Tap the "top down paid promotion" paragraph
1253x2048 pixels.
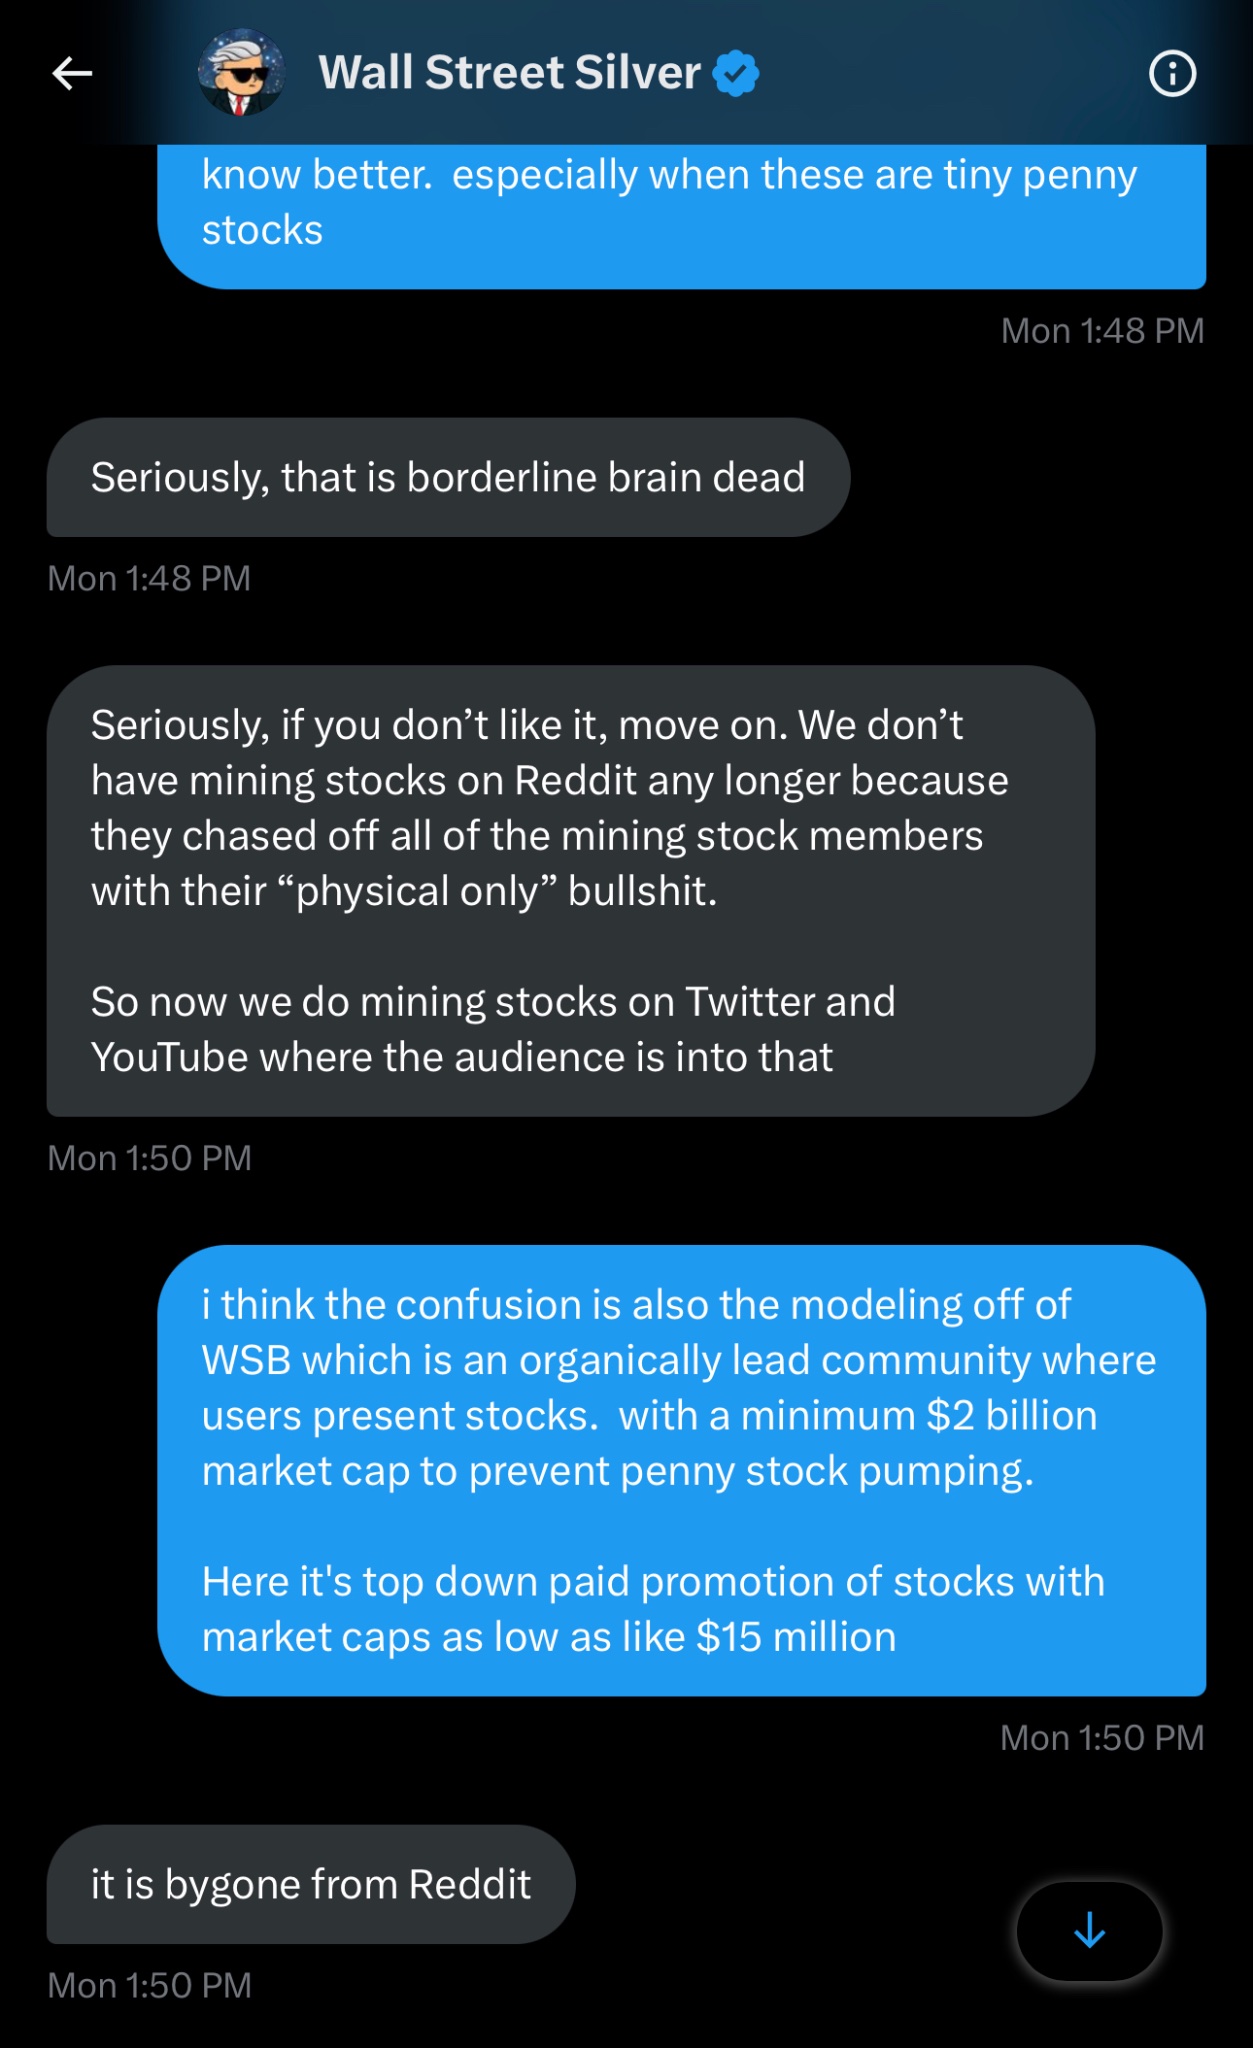coord(652,1609)
